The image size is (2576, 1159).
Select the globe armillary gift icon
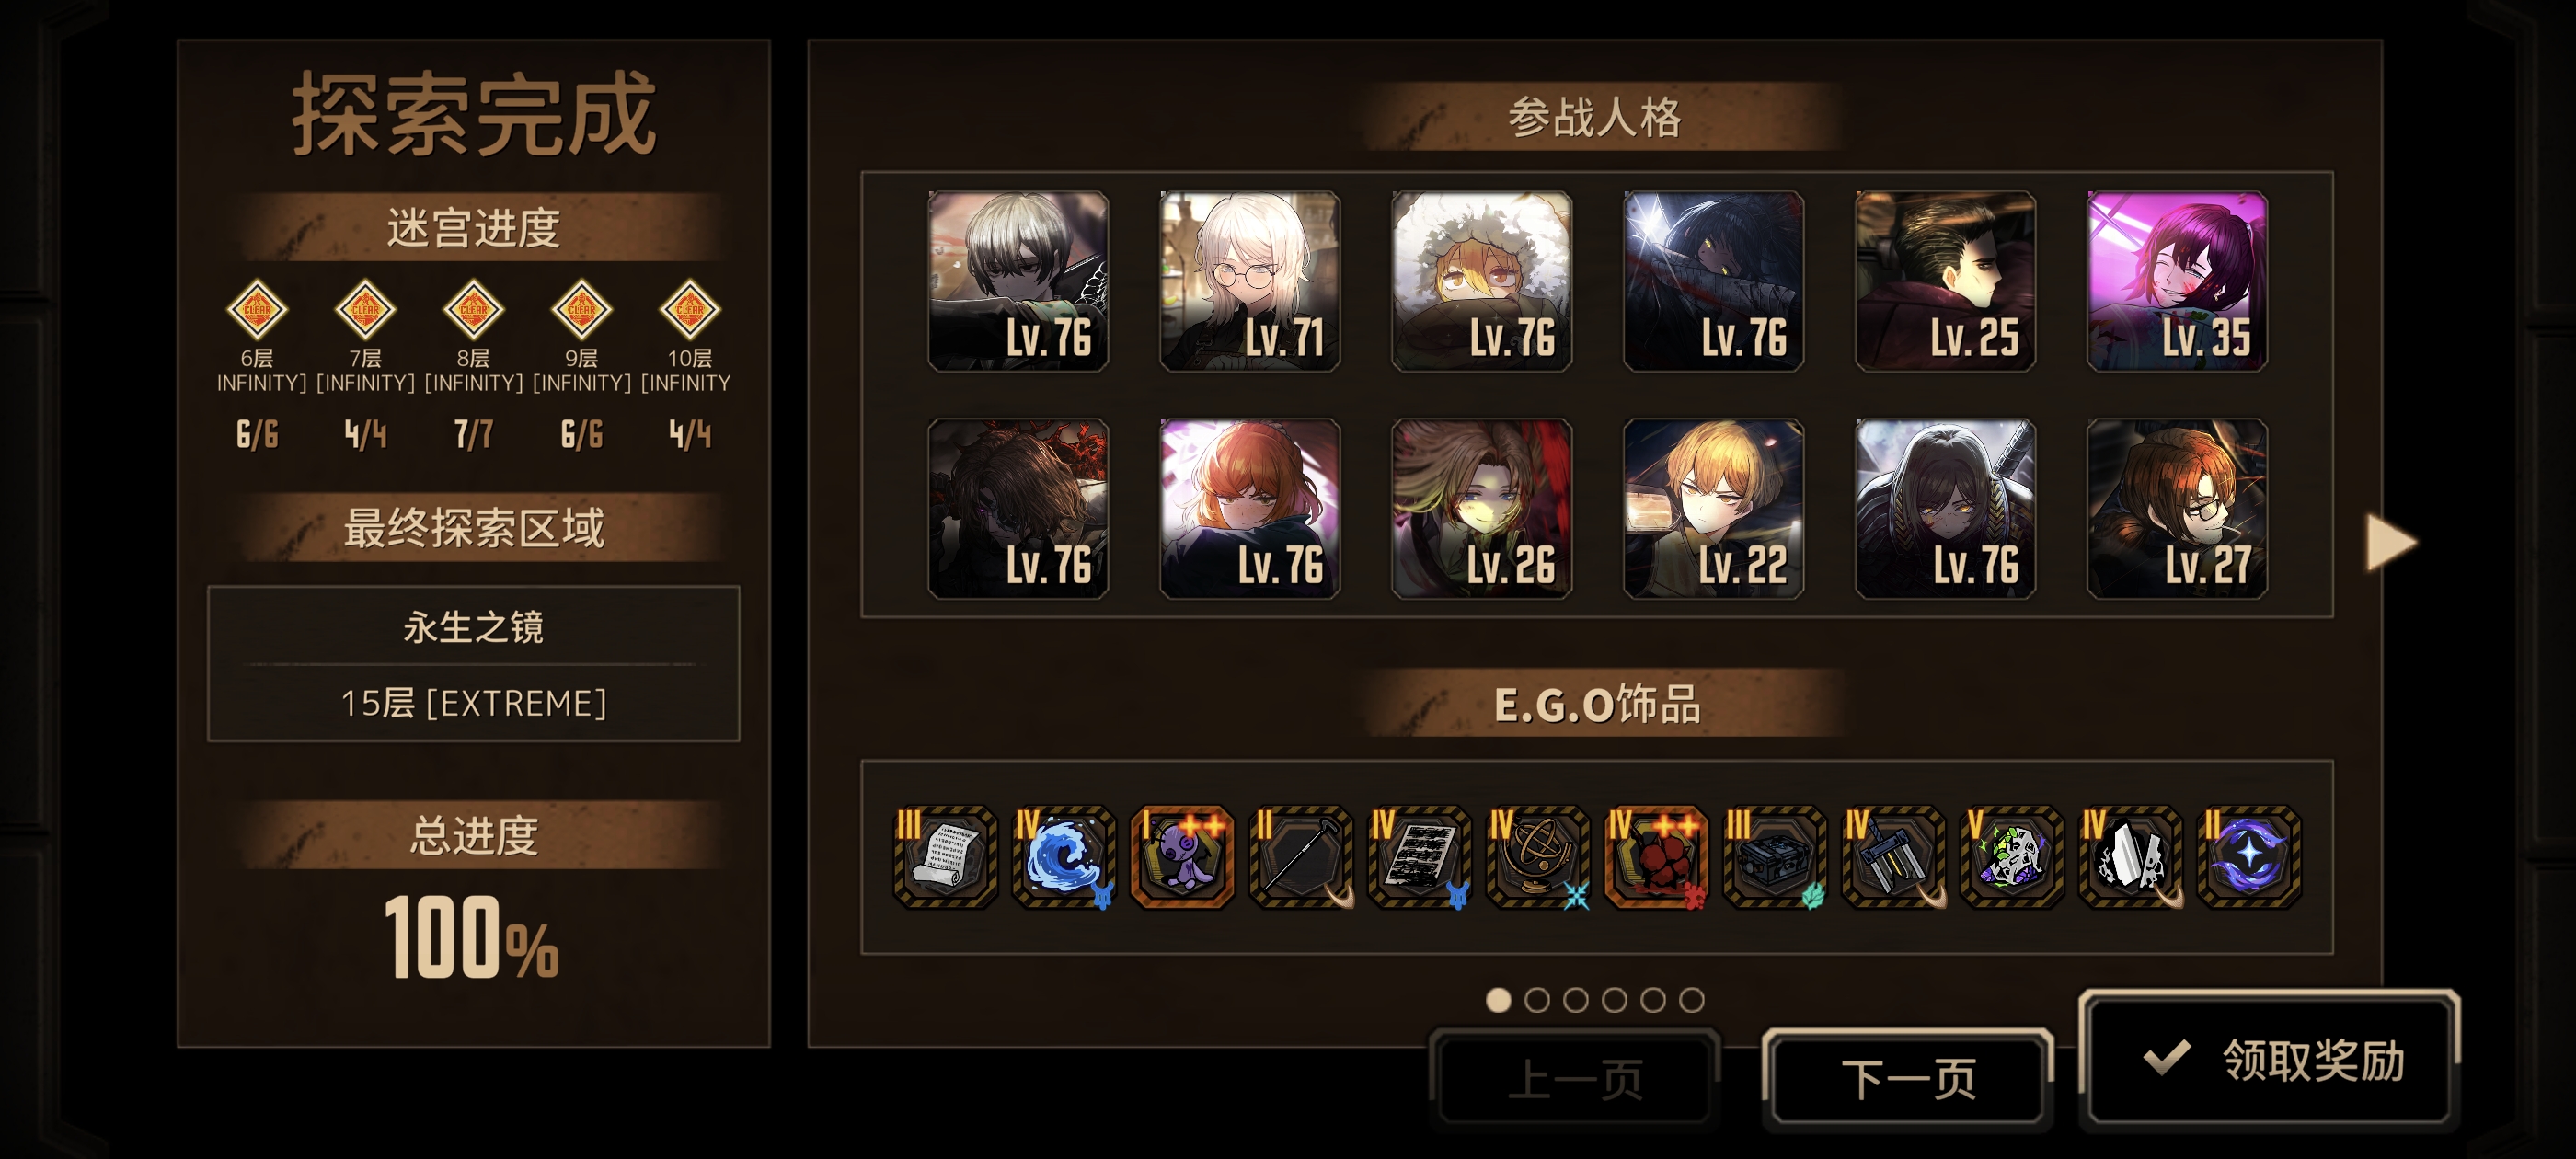1538,857
